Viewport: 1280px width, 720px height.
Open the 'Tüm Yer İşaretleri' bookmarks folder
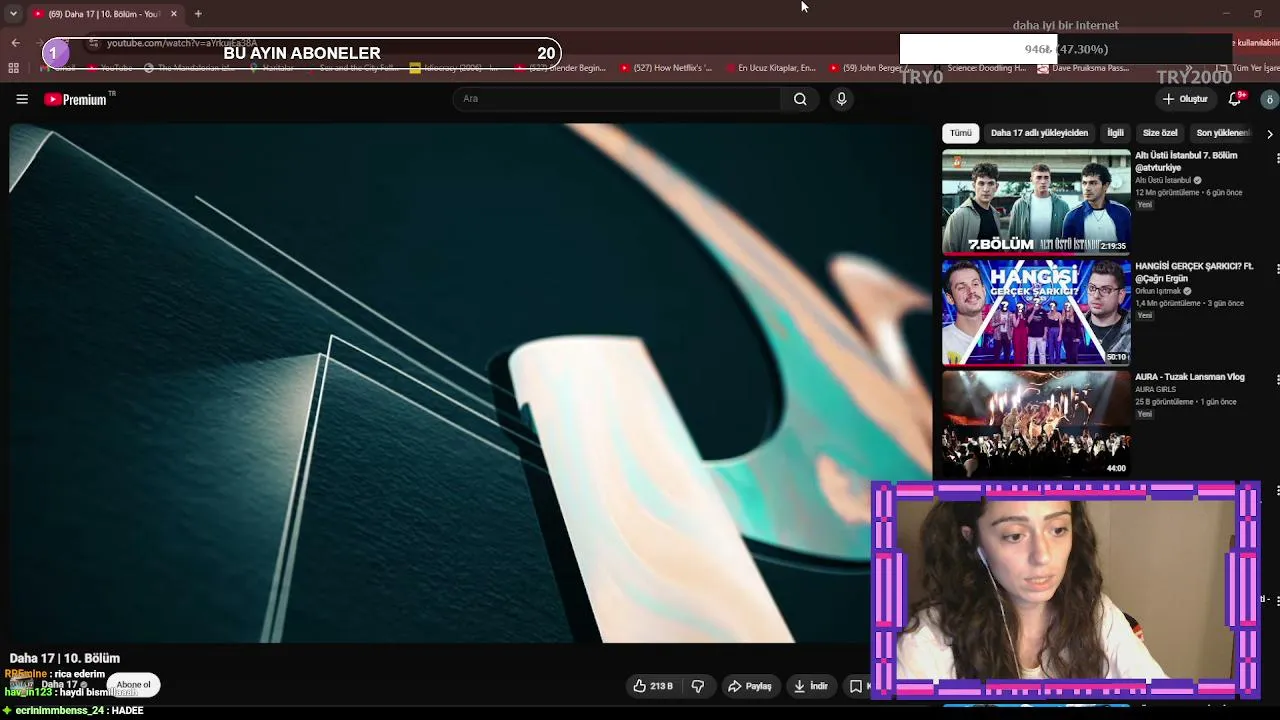(1249, 68)
